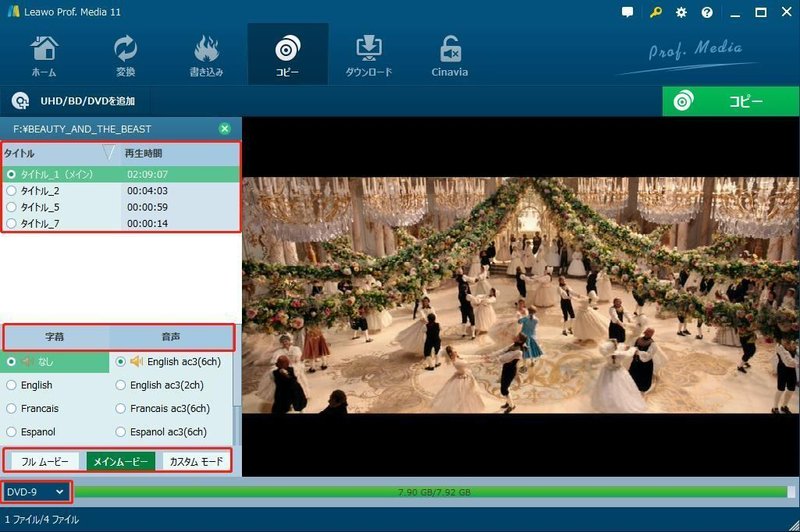The width and height of the screenshot is (800, 532).
Task: Click the 7.90 GB/7.92 GB capacity bar
Action: tap(434, 492)
